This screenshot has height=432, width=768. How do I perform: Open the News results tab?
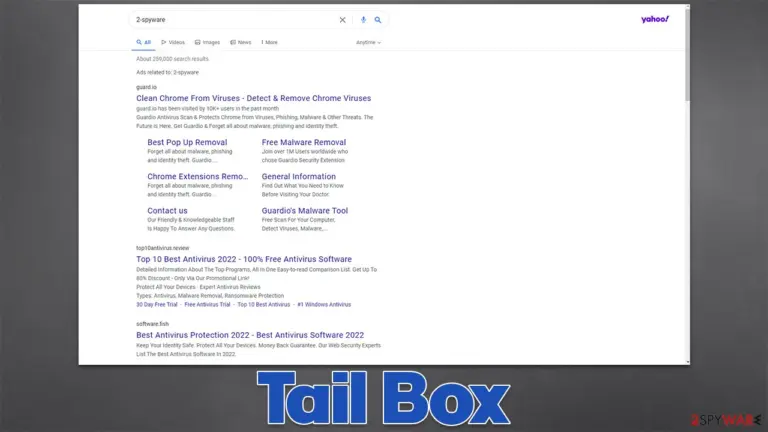point(240,43)
